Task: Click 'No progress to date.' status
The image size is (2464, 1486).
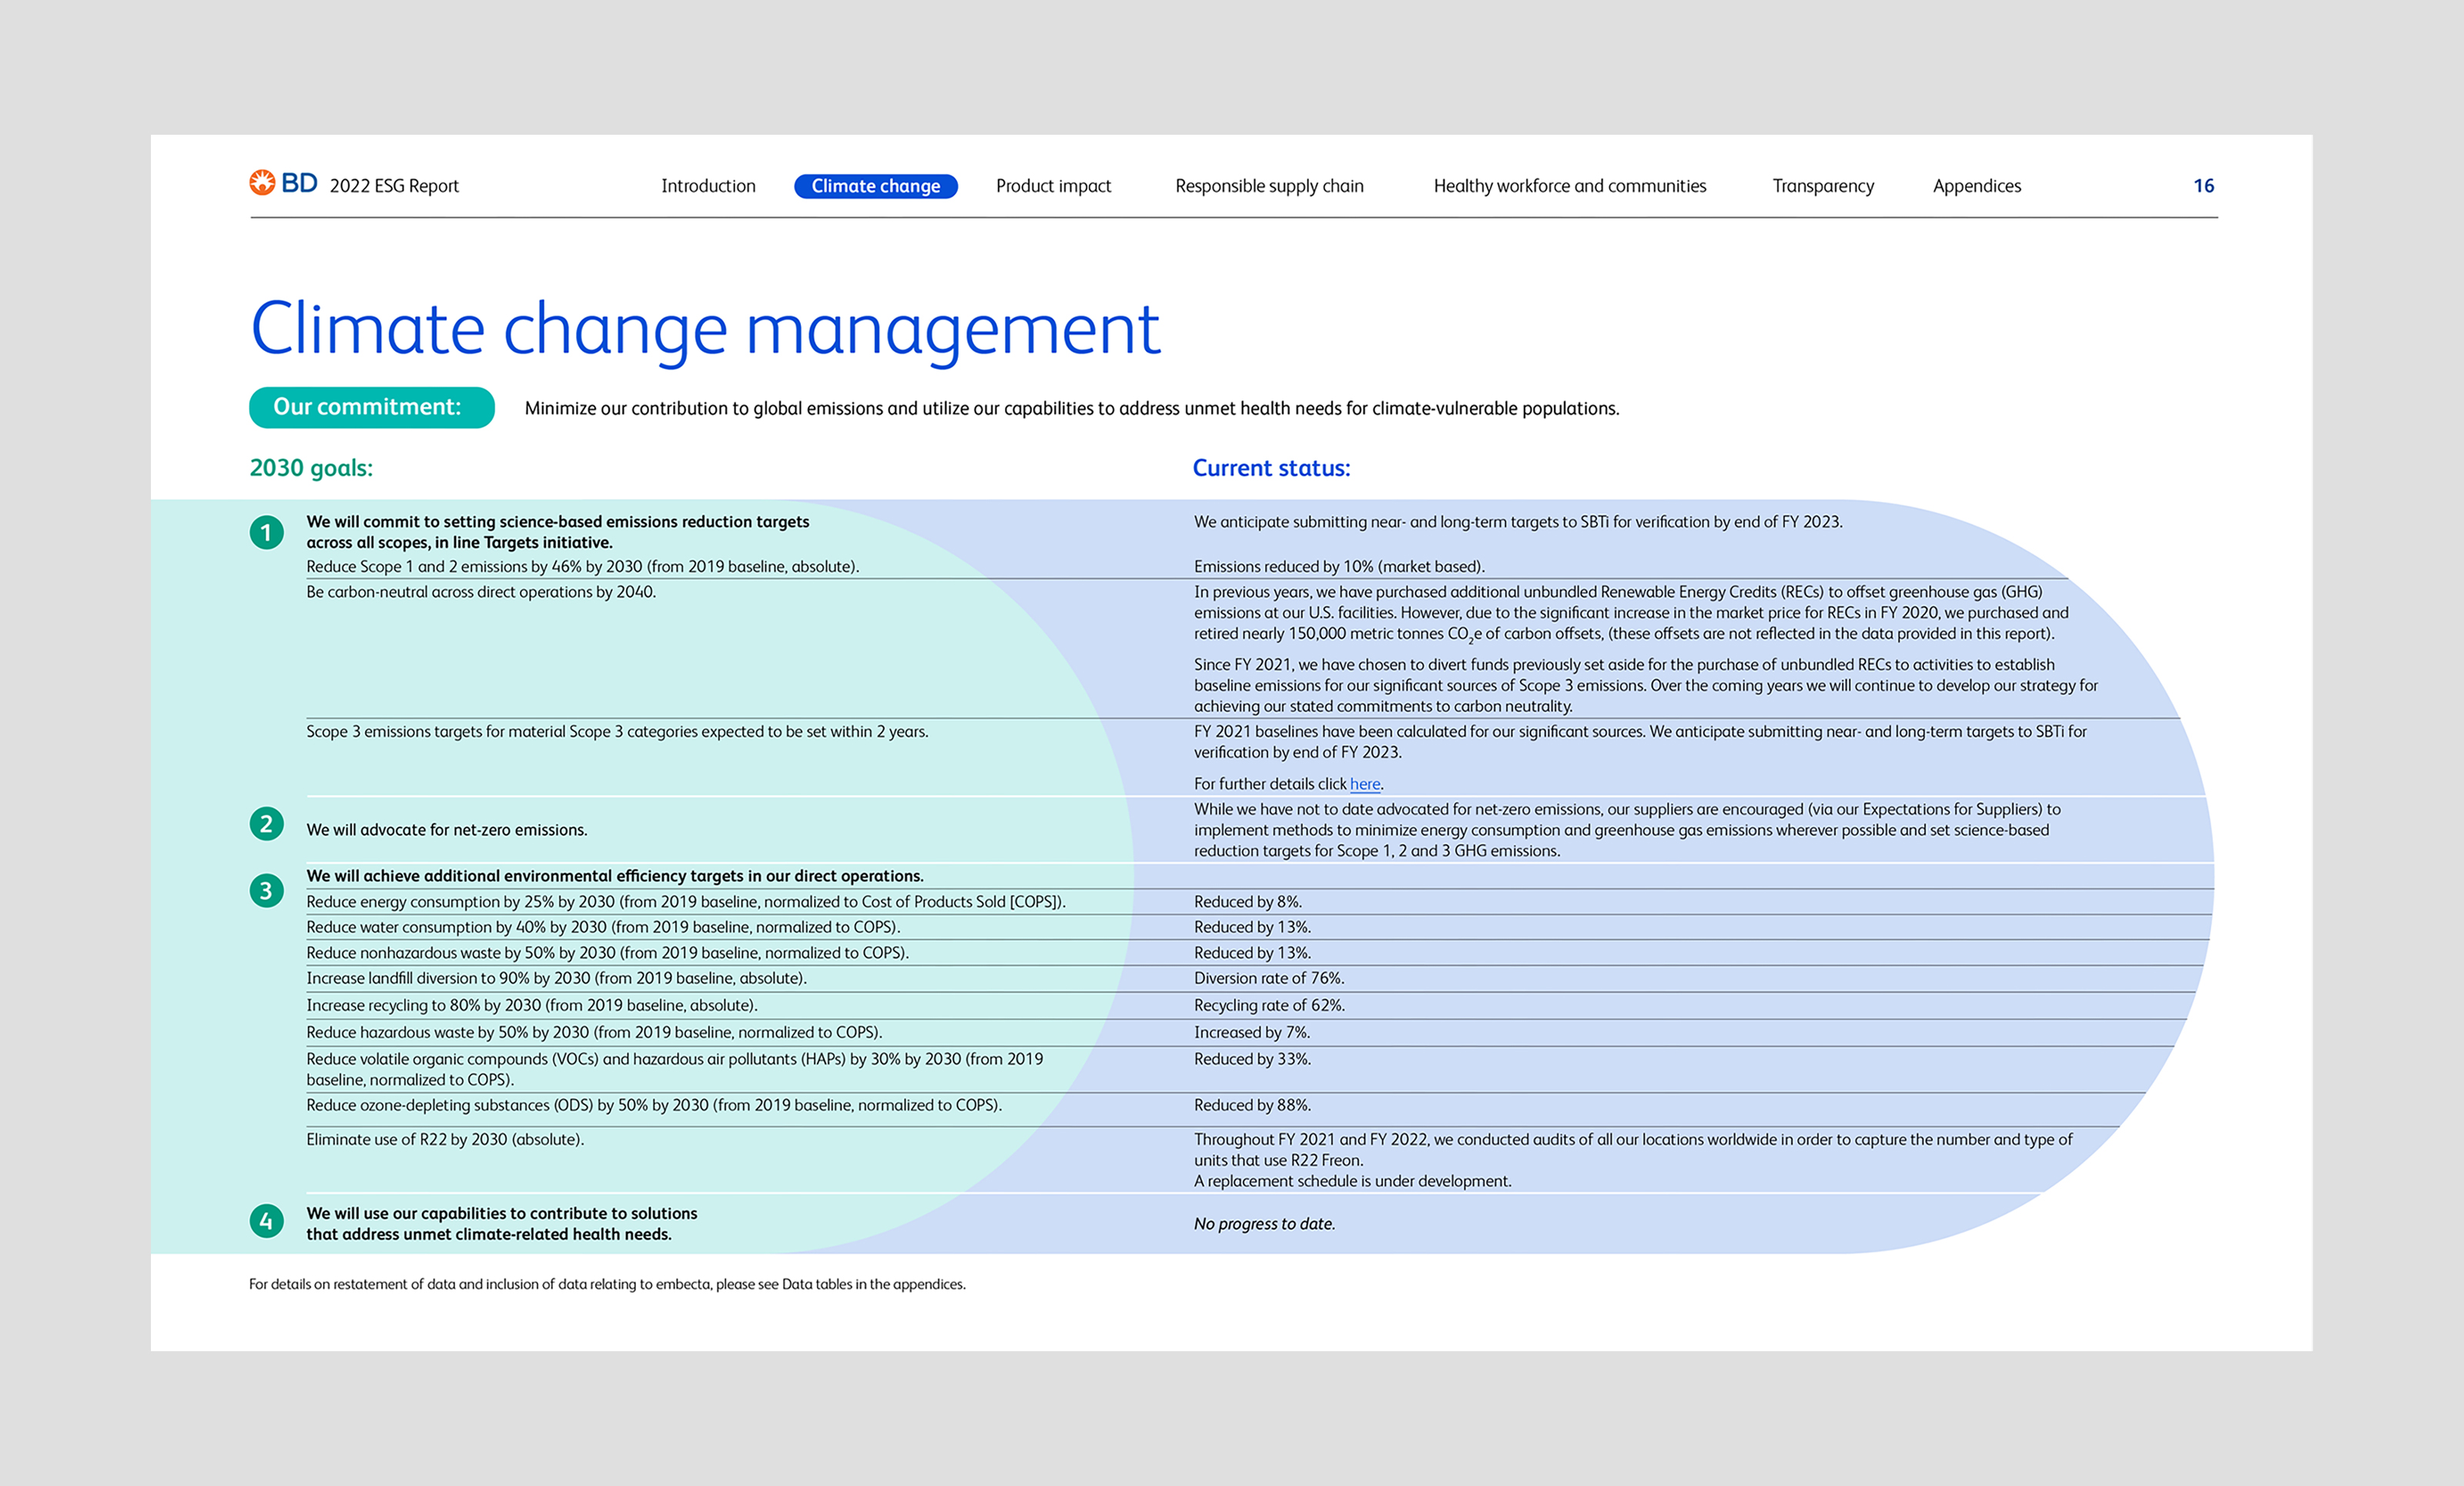Action: [x=1264, y=1224]
